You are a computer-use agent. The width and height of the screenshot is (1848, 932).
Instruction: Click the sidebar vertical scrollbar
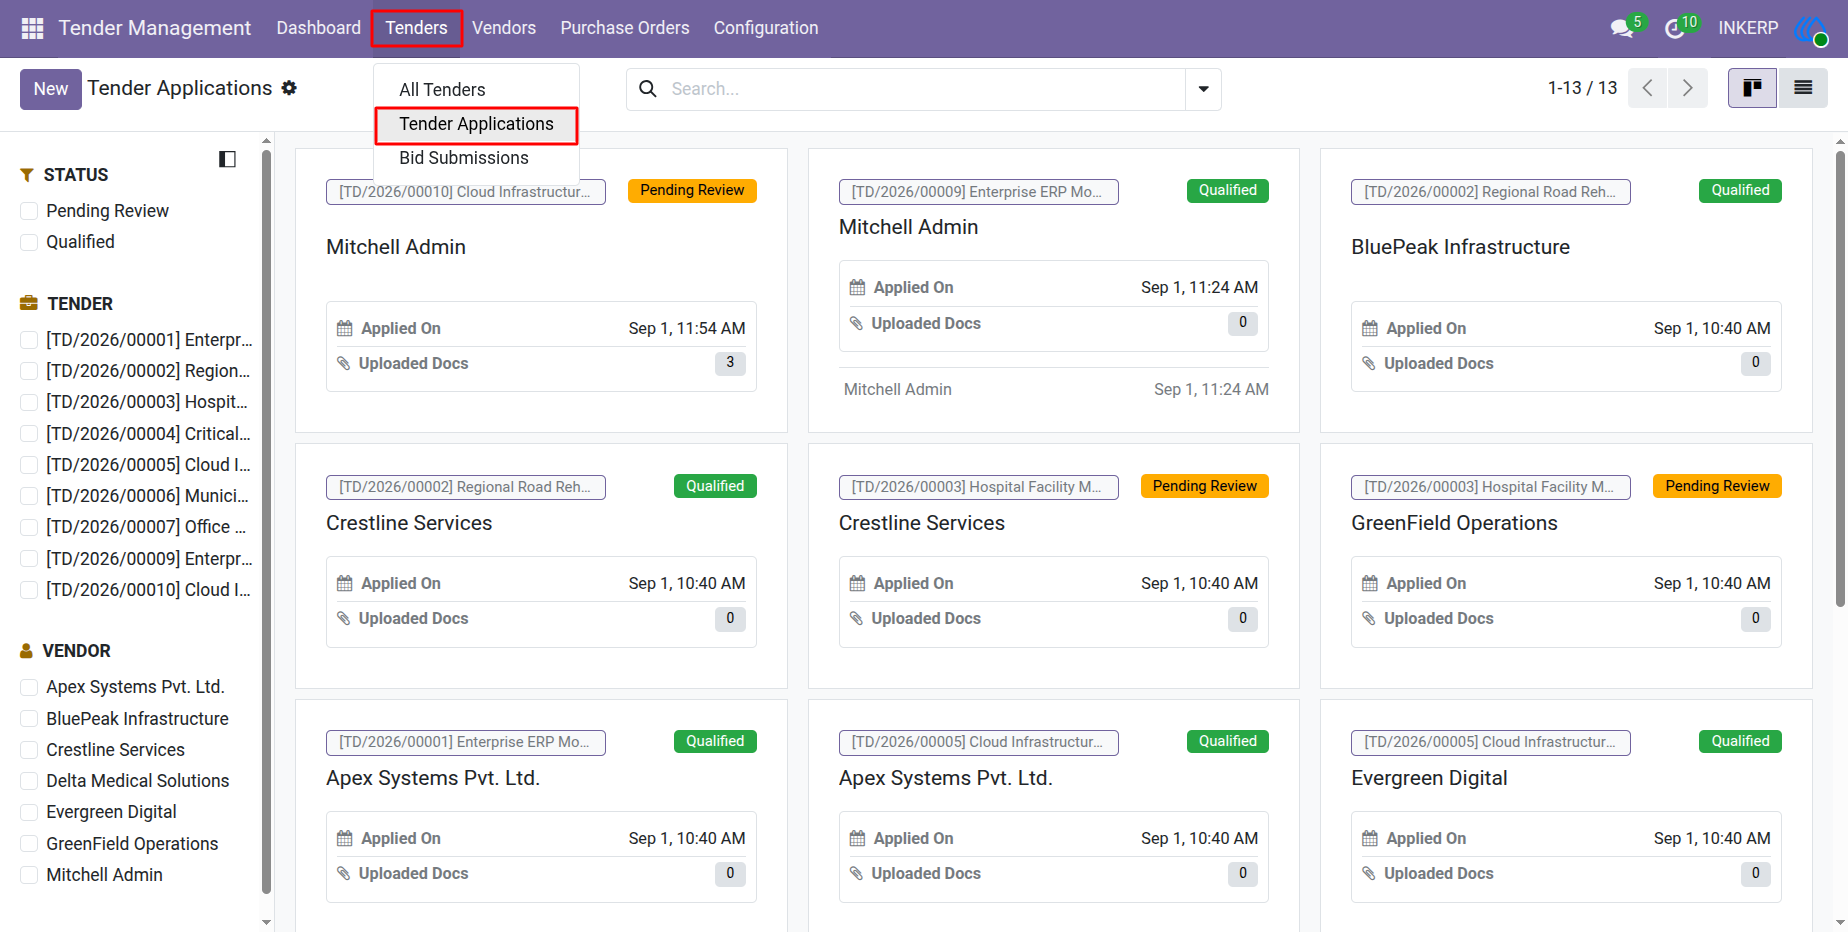click(x=266, y=520)
